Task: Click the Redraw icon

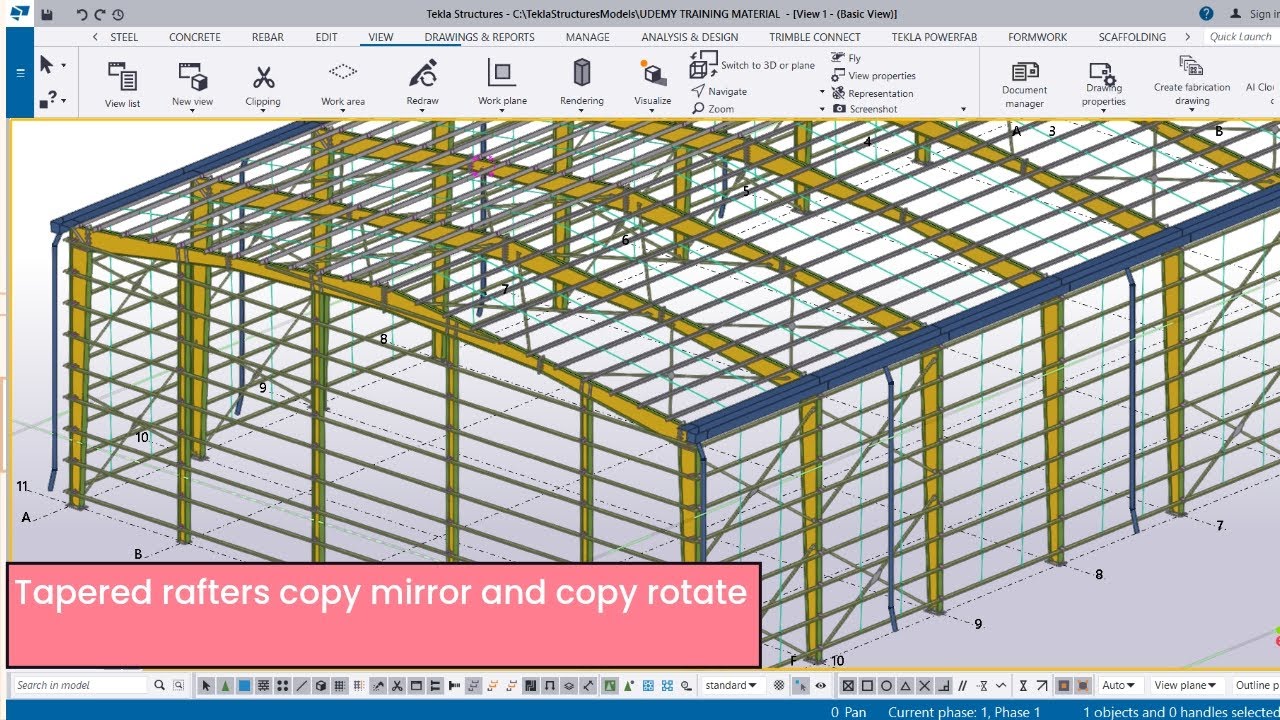Action: (423, 74)
